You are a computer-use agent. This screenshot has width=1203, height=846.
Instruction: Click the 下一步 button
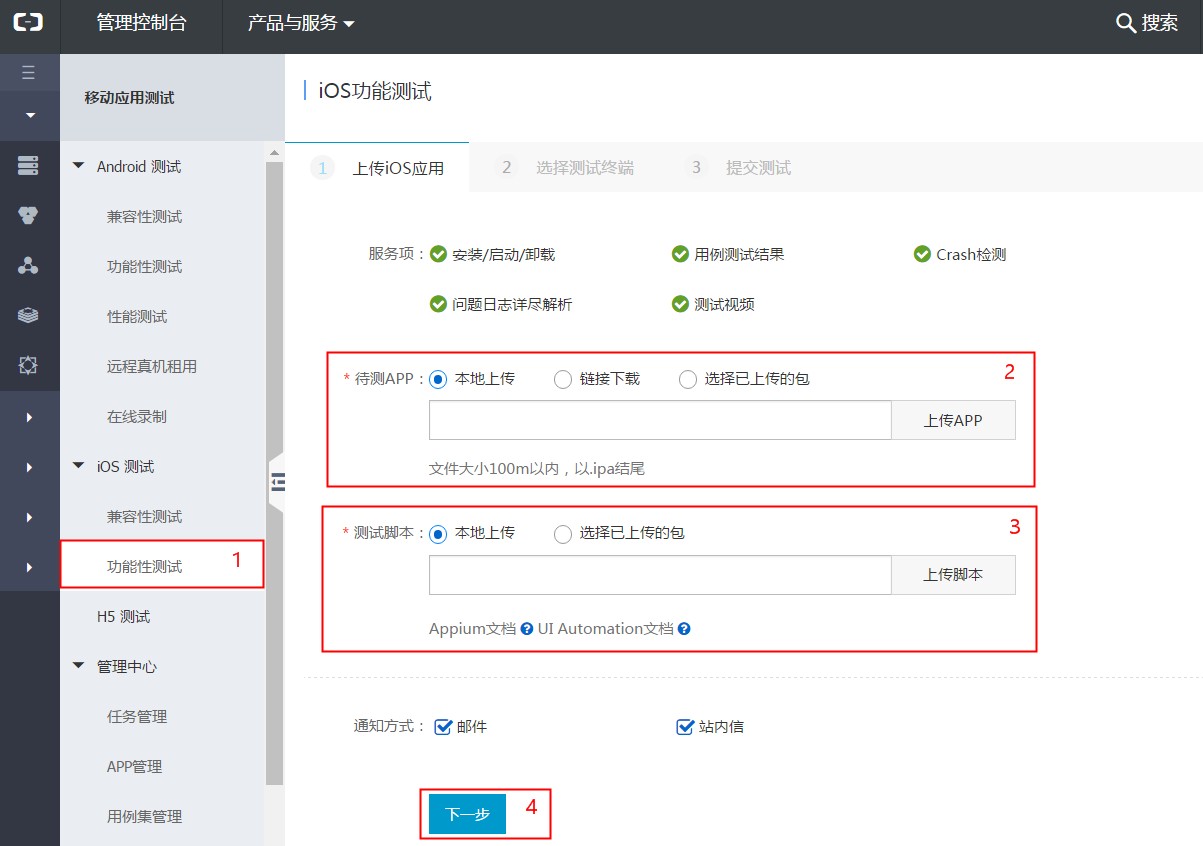tap(467, 814)
